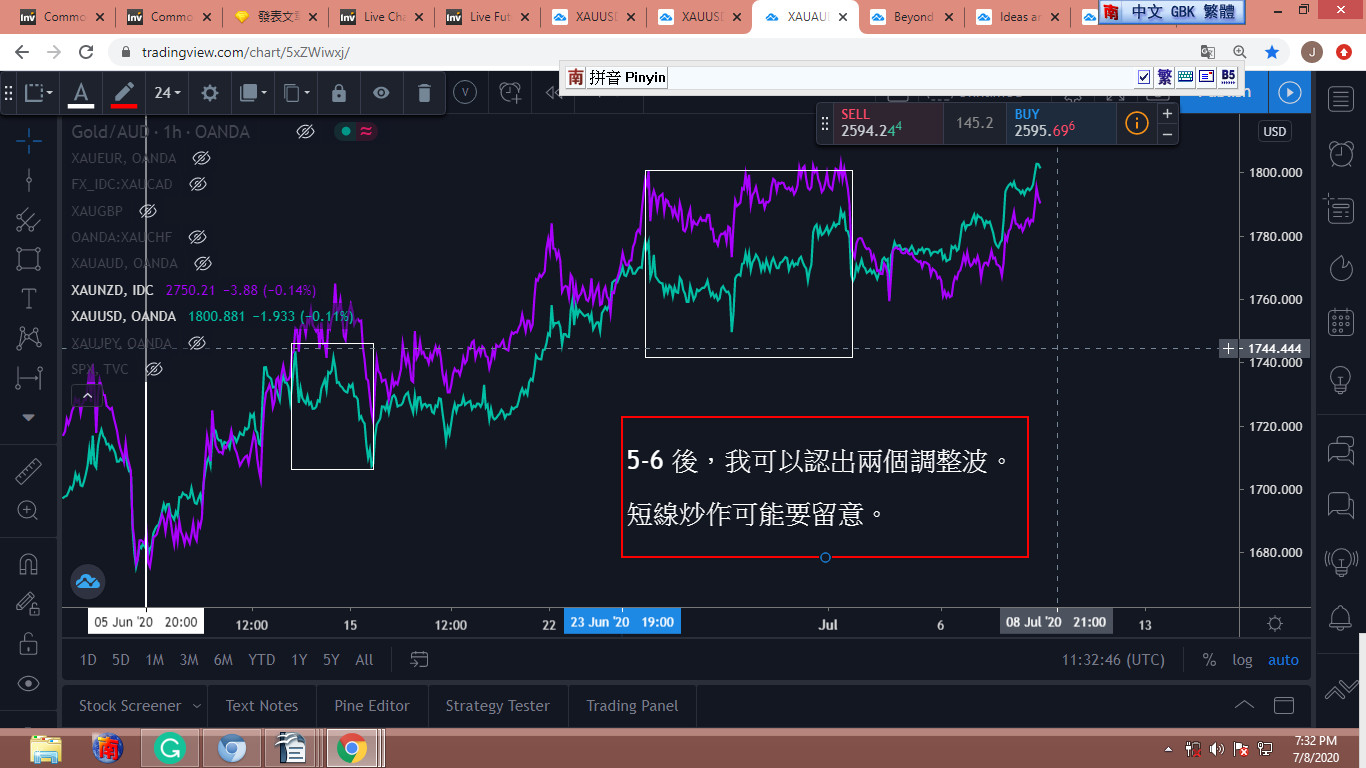Toggle stay in drawing mode pencil-lock
Viewport: 1366px width, 768px height.
[x=28, y=603]
